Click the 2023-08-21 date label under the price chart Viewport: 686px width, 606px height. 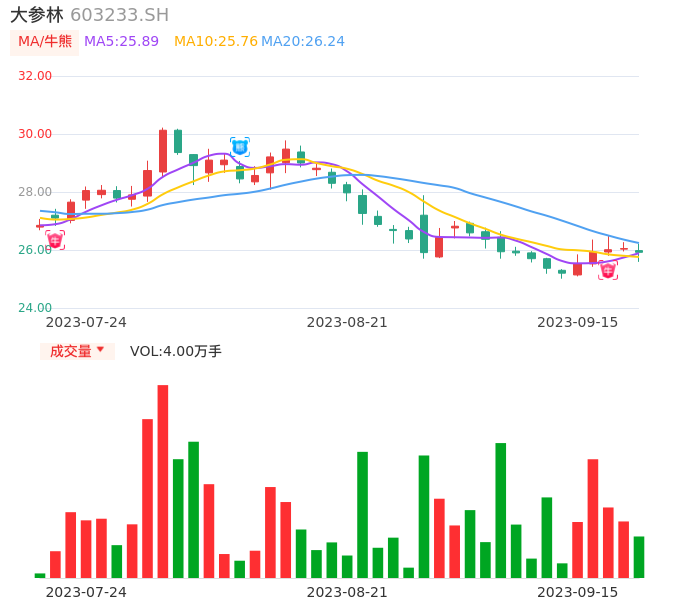click(x=347, y=322)
